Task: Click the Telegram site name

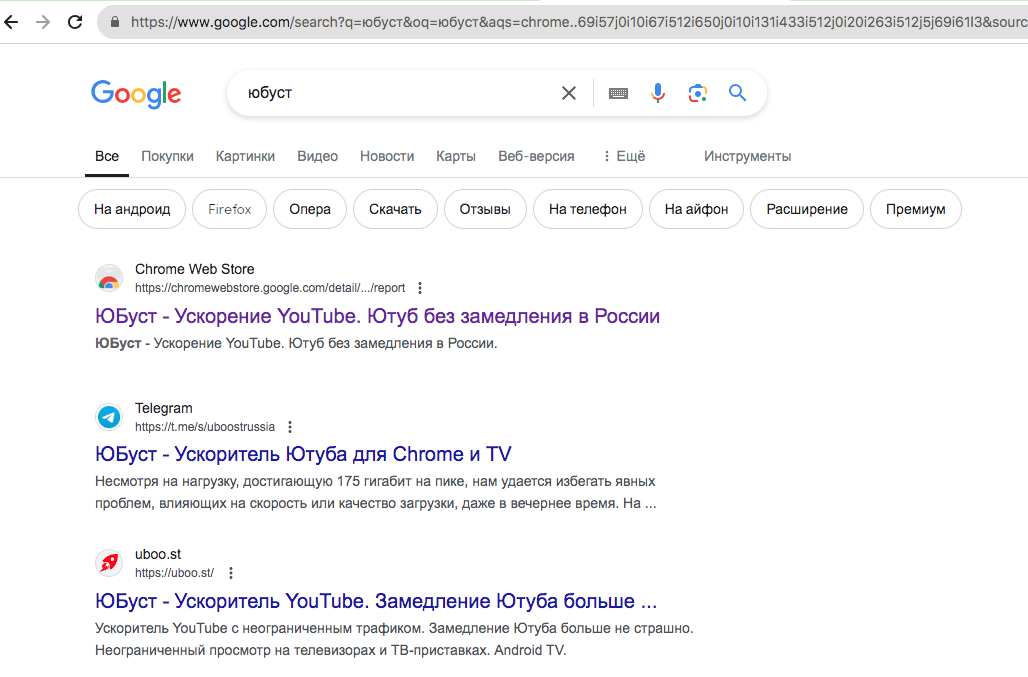Action: 164,408
